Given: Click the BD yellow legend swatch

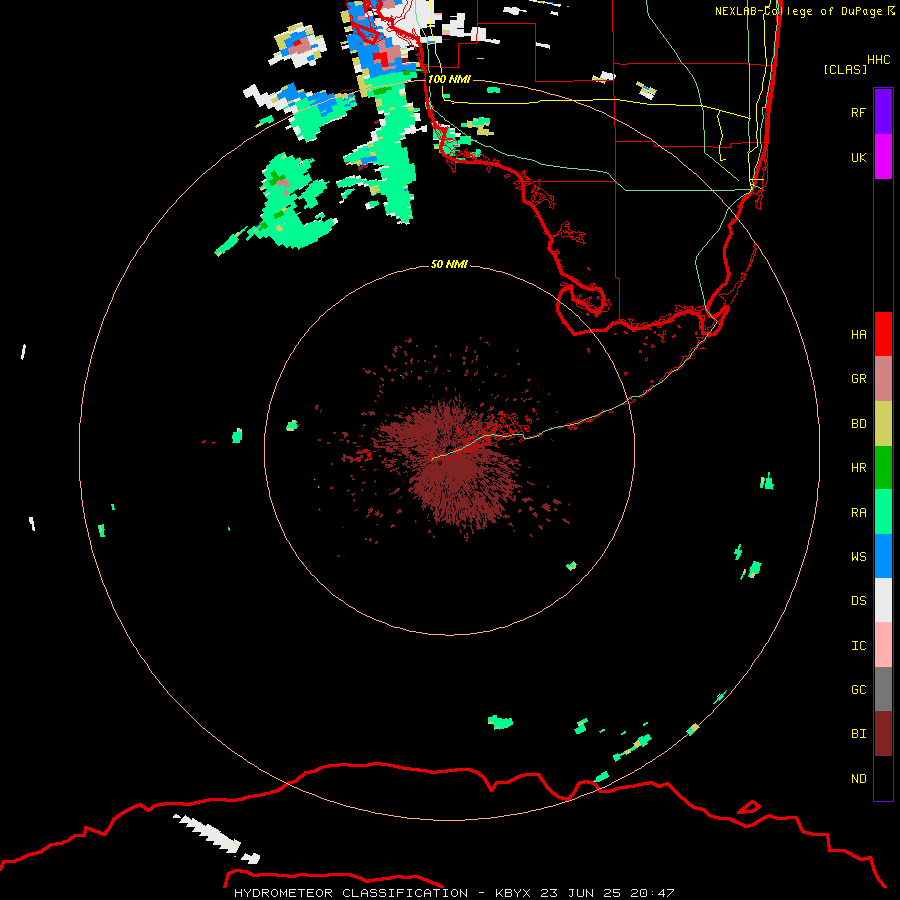Looking at the screenshot, I should coord(883,424).
